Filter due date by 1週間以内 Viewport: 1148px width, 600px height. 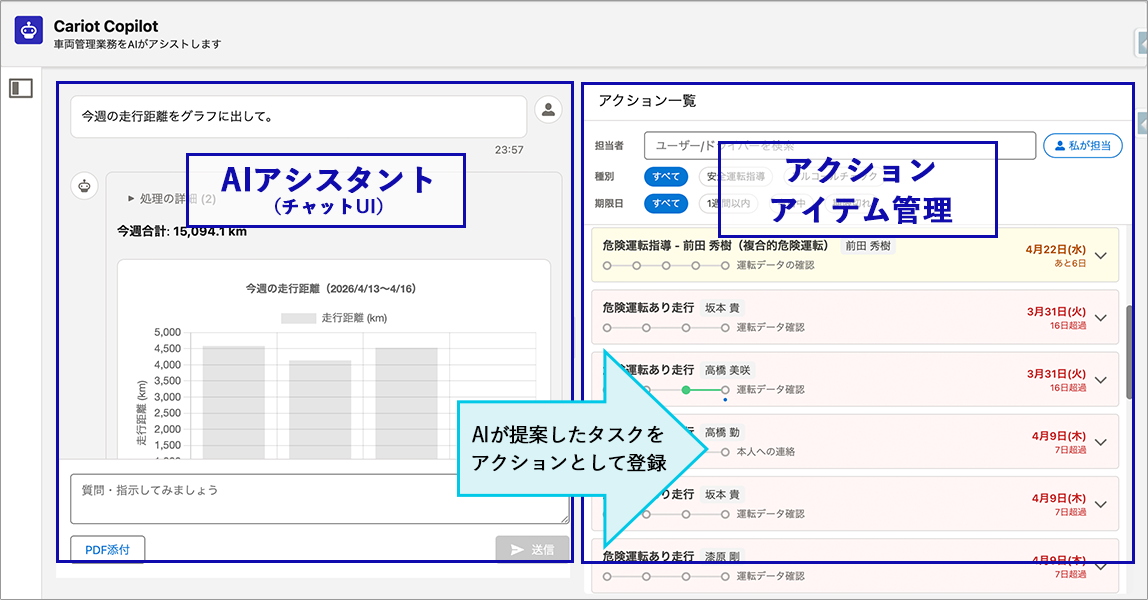pos(727,204)
